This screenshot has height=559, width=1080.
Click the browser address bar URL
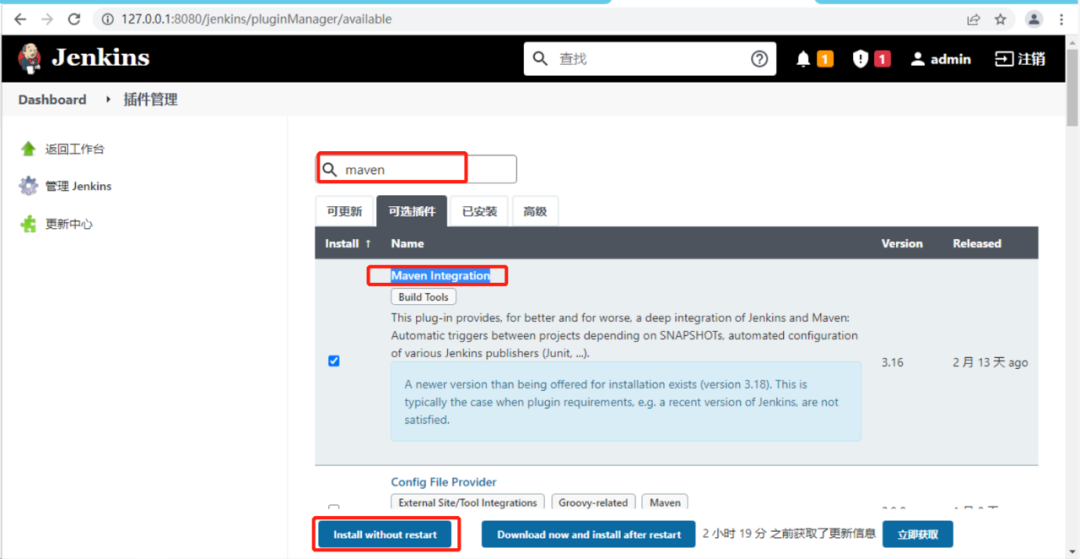(256, 19)
